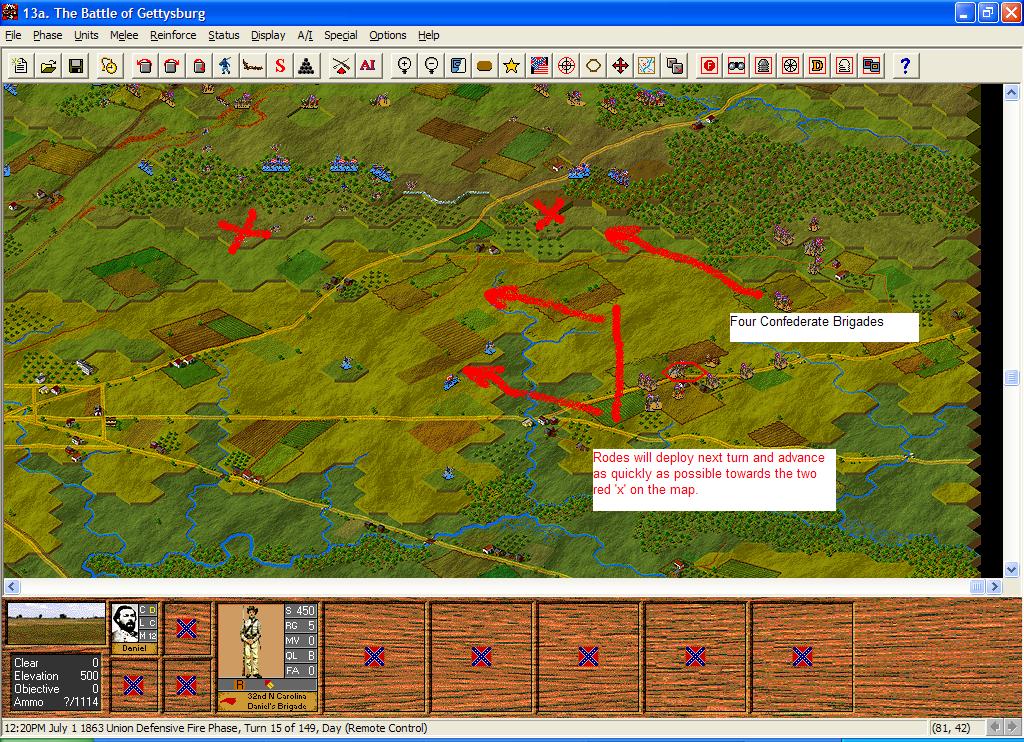Click the map's vertical scrollbar up arrow
Screen dimensions: 1024x742
pyautogui.click(x=1012, y=93)
